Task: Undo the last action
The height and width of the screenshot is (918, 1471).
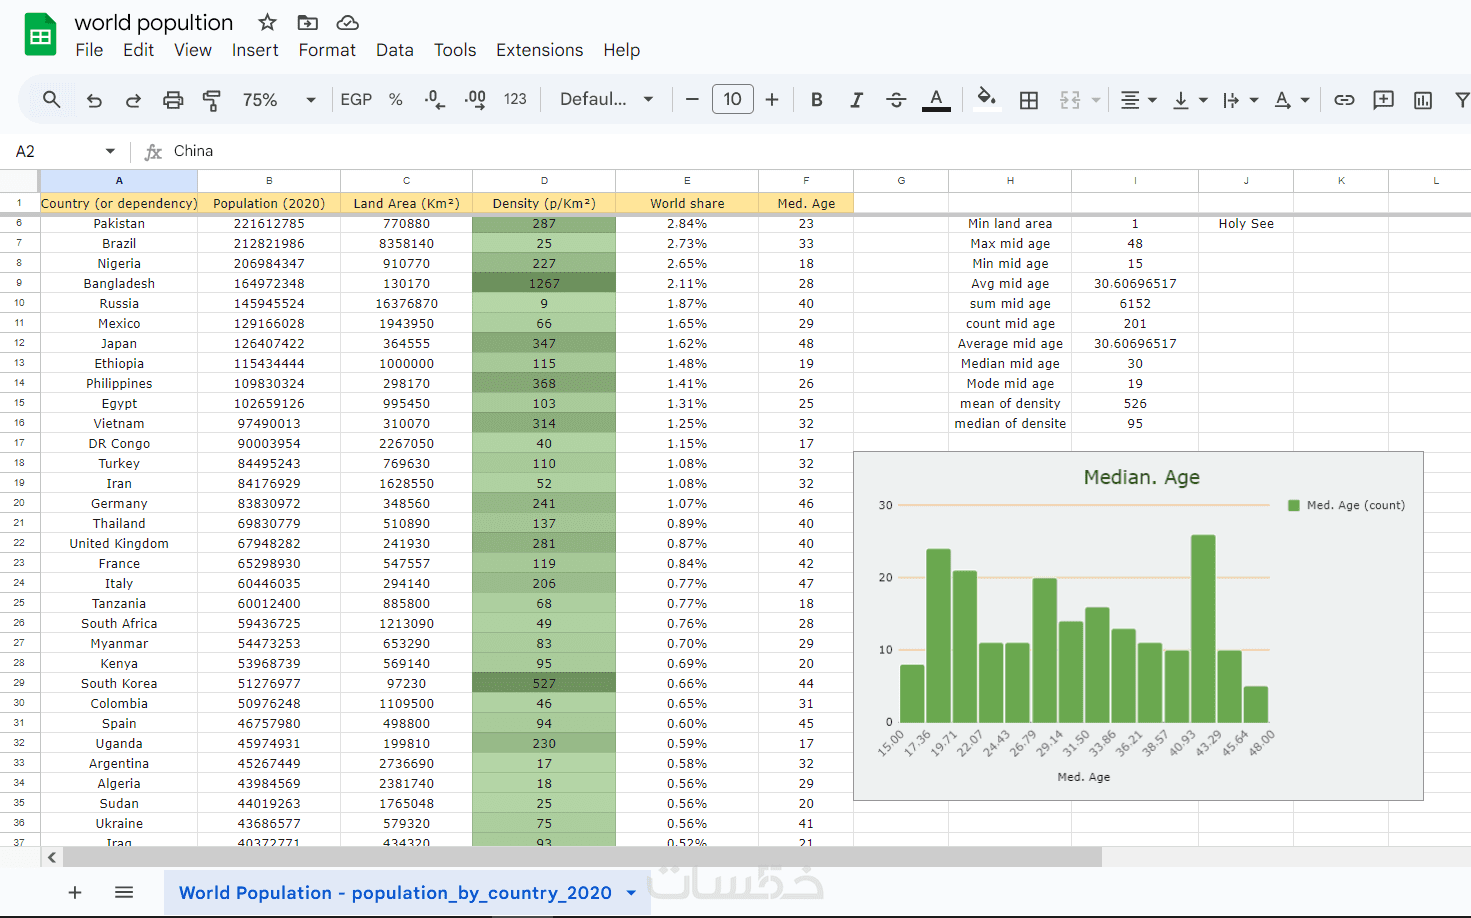Action: 94,100
